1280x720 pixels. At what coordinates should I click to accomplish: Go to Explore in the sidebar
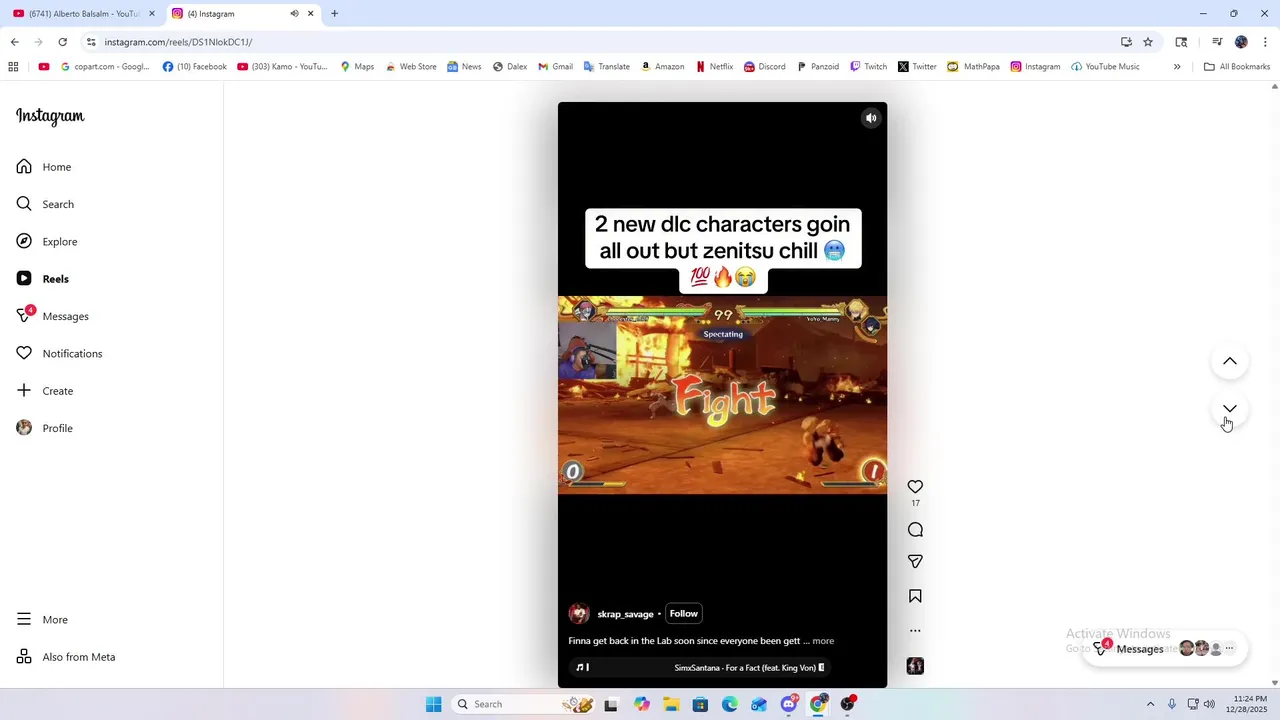pyautogui.click(x=47, y=242)
